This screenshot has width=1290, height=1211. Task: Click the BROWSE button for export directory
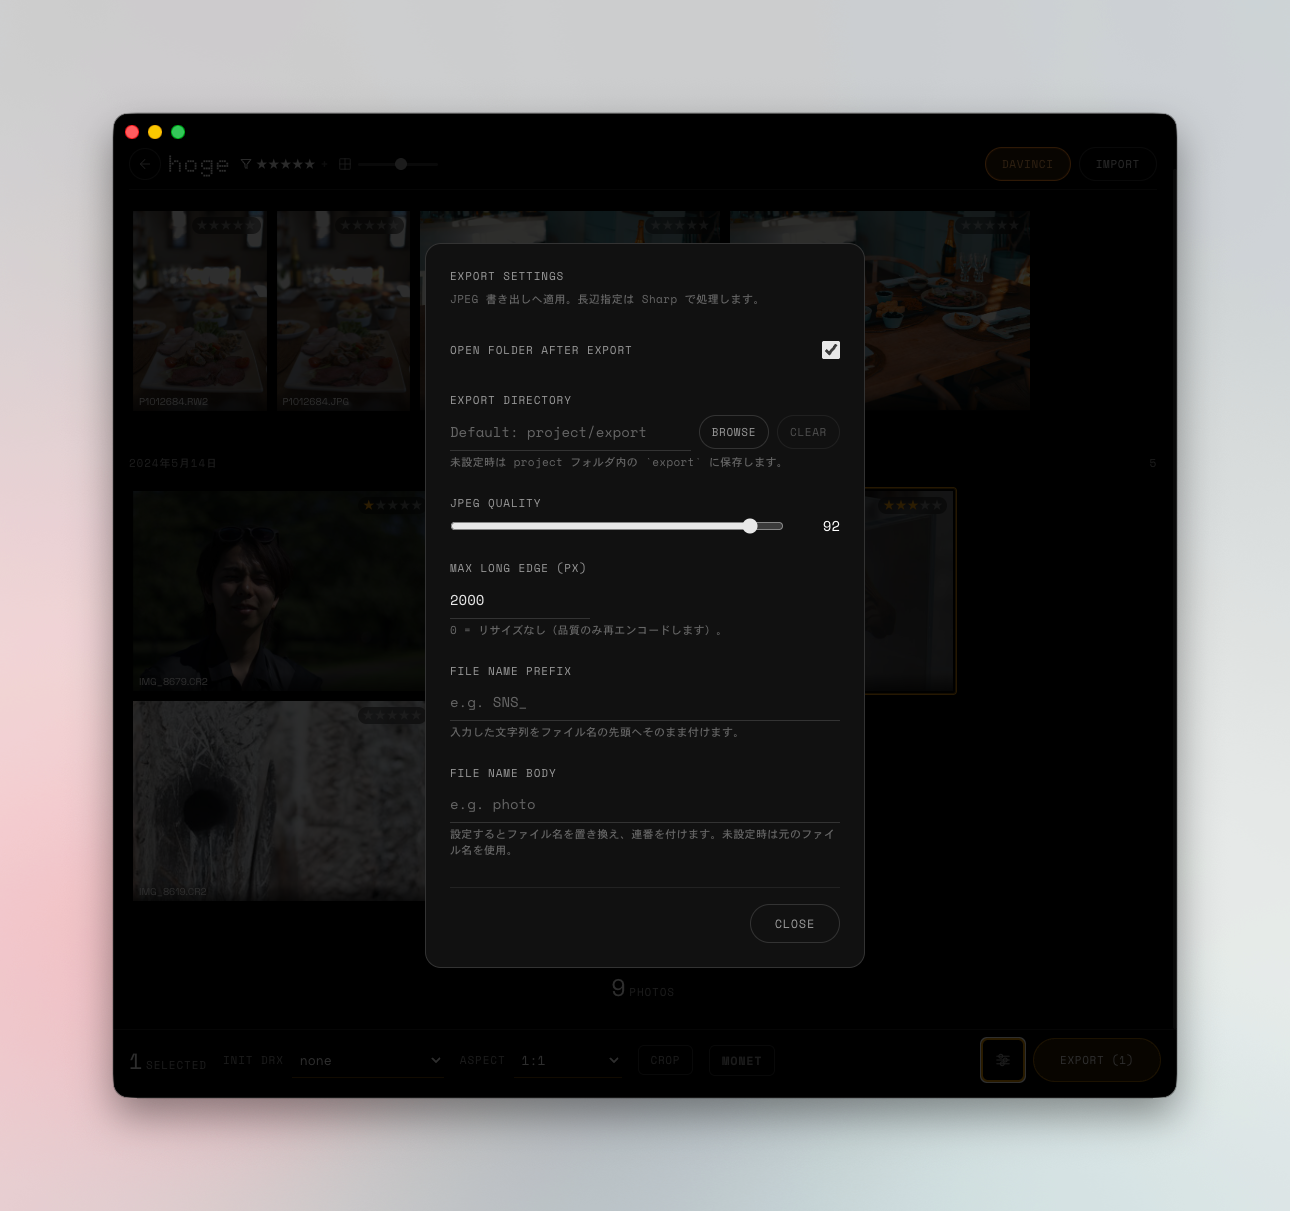pyautogui.click(x=733, y=432)
